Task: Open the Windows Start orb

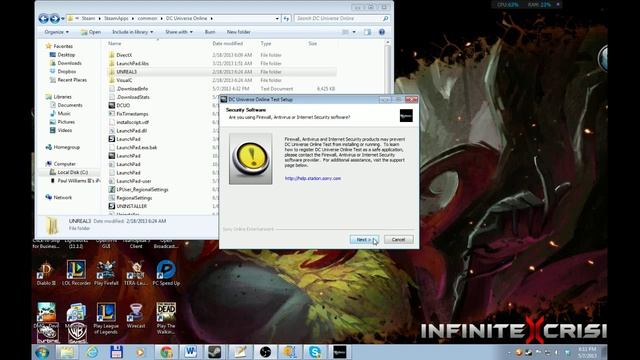Action: point(42,352)
